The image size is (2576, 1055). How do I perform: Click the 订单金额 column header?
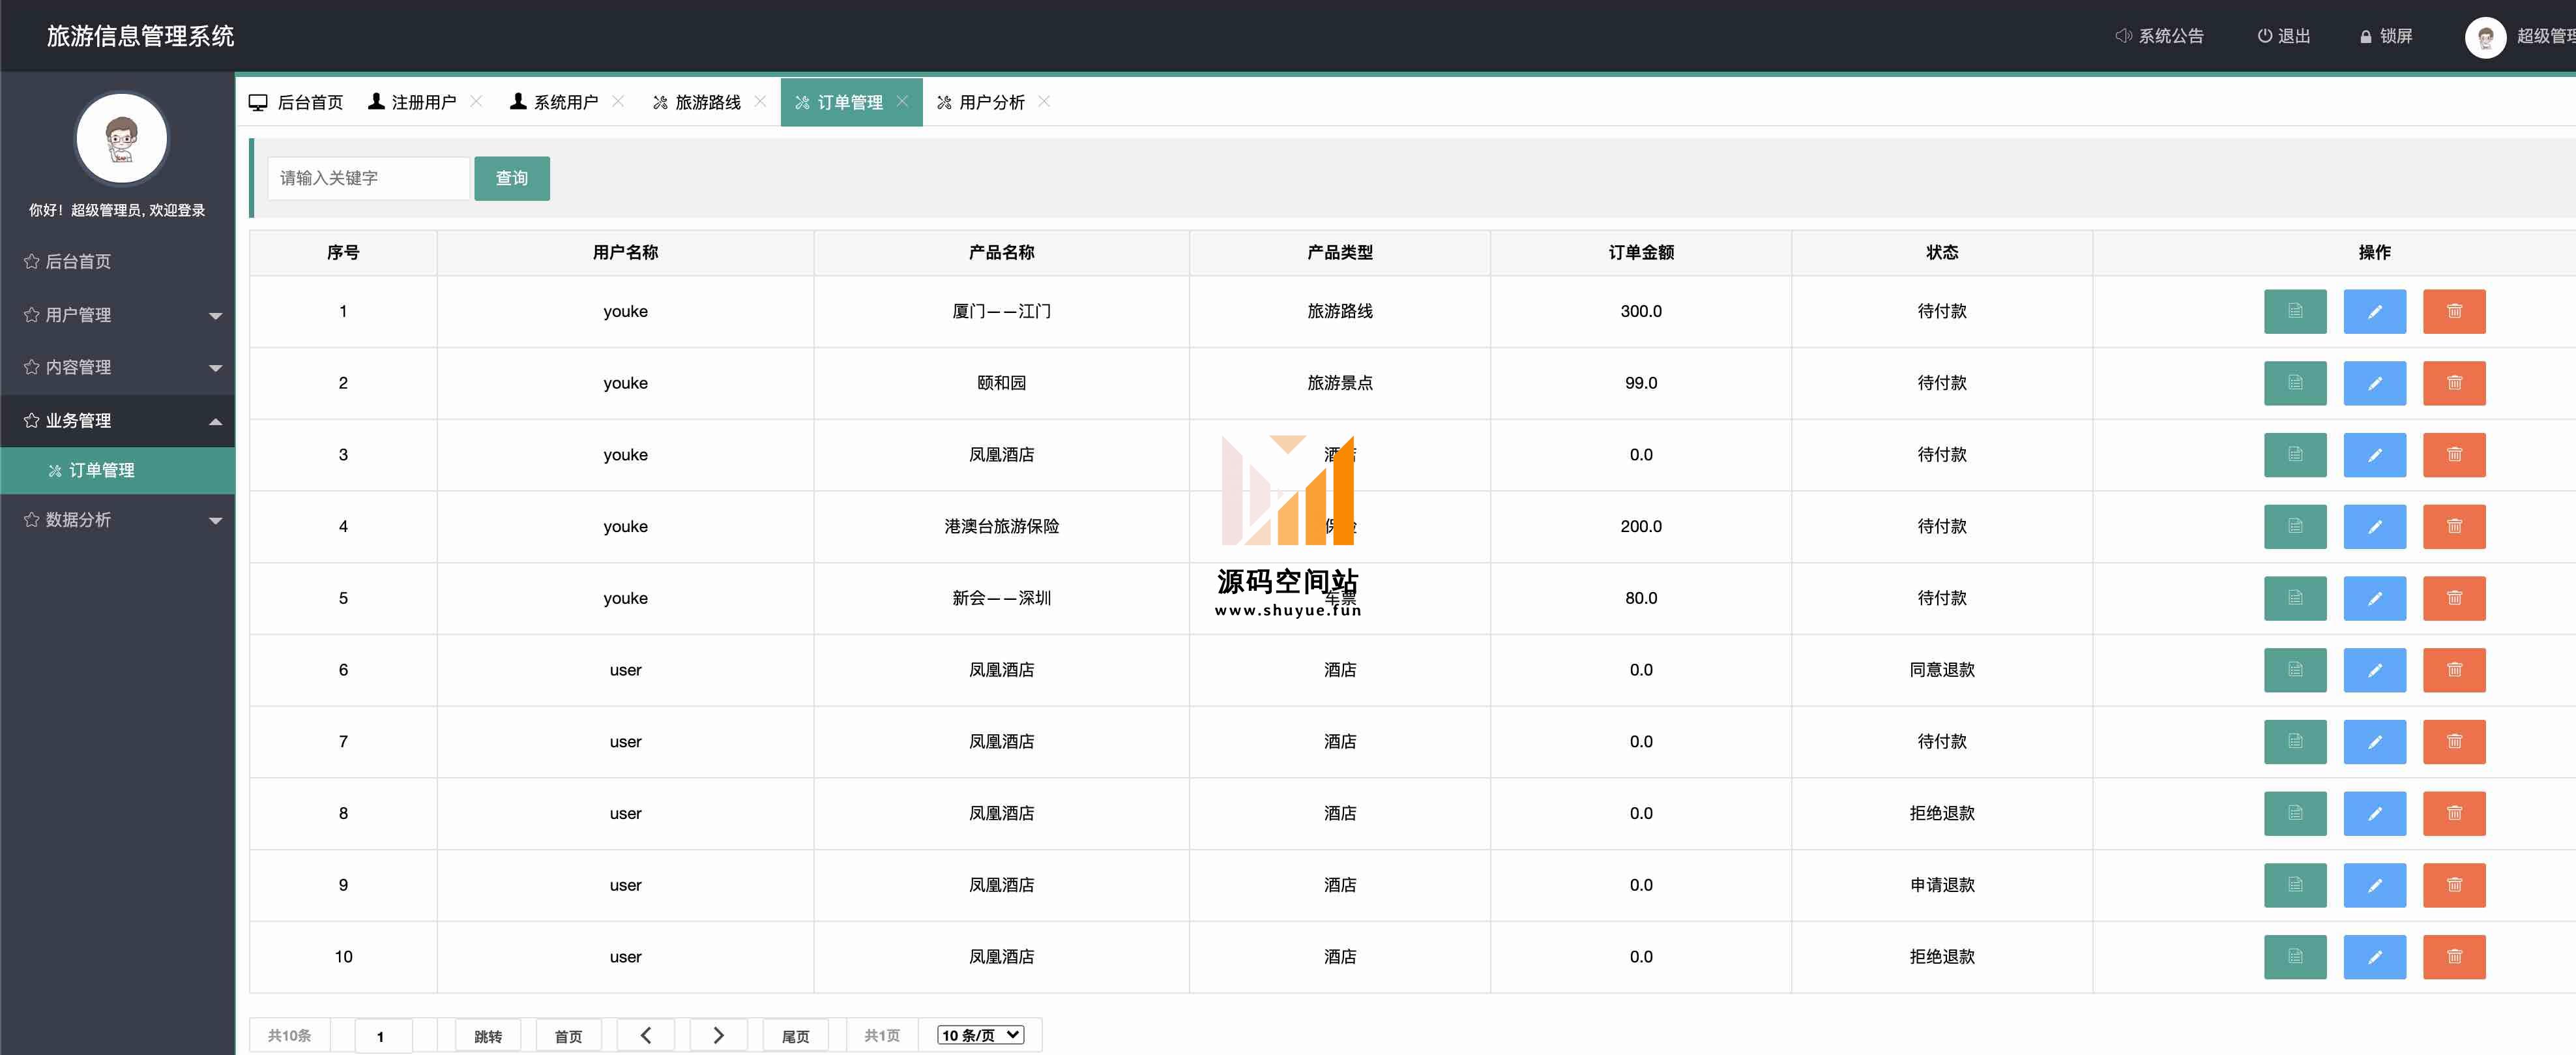(x=1640, y=253)
